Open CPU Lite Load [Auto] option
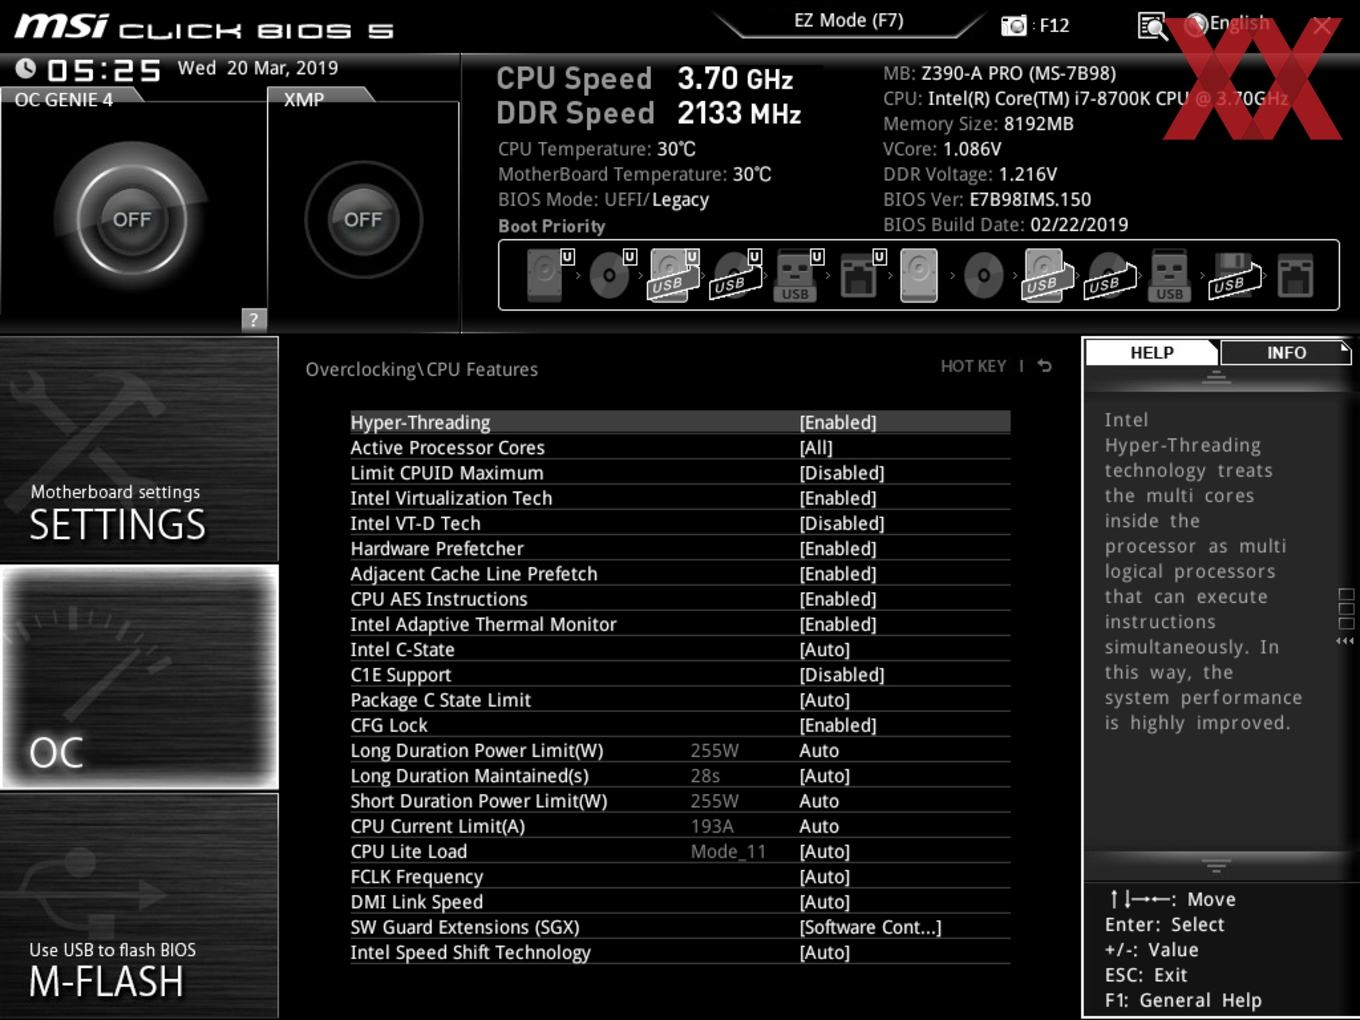 pos(825,851)
